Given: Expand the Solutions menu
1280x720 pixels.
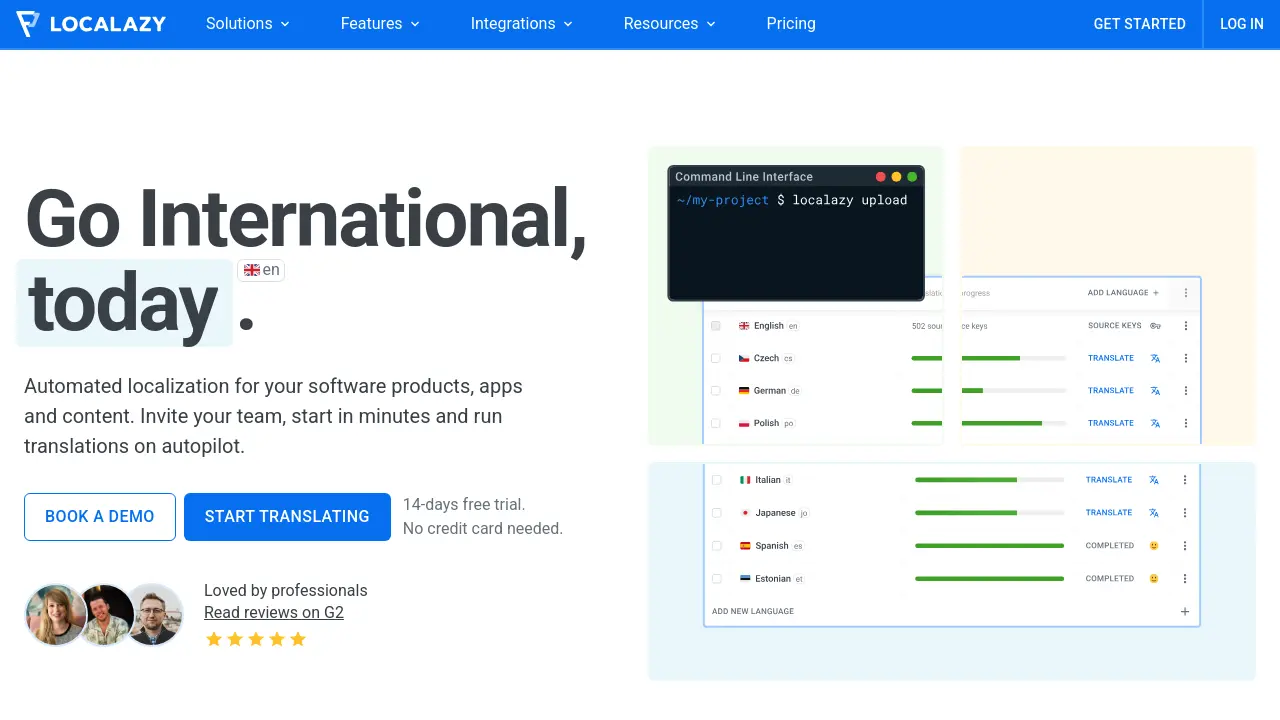Looking at the screenshot, I should click(x=248, y=24).
